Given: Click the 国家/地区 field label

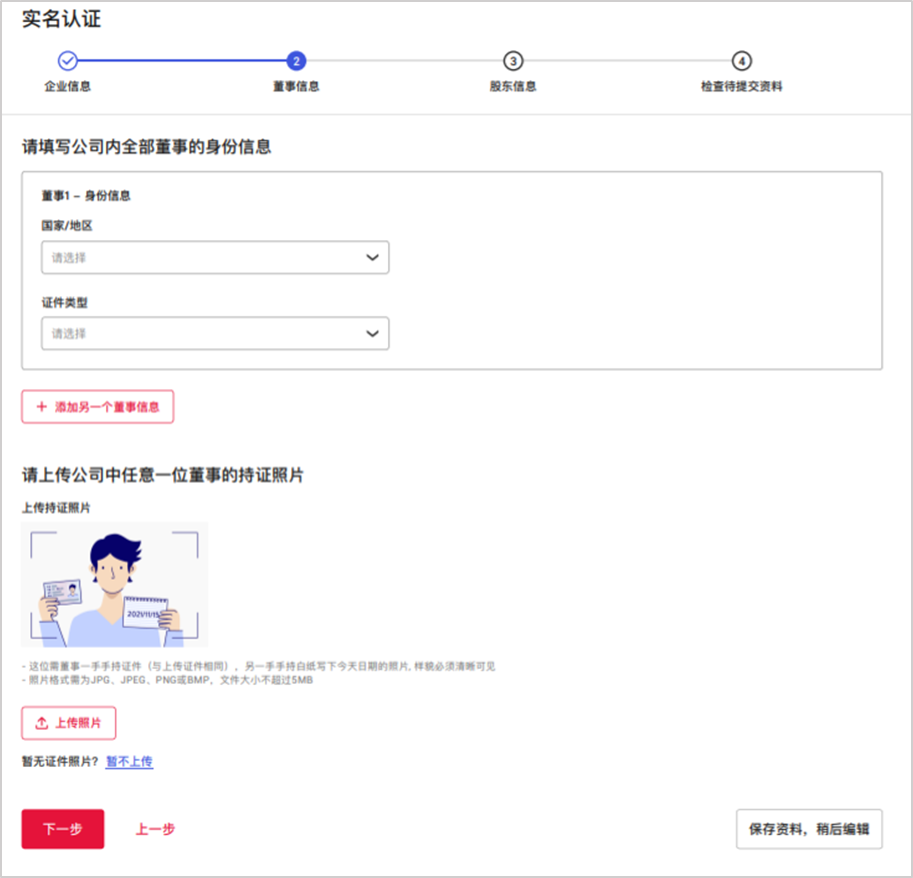Looking at the screenshot, I should click(x=67, y=226).
